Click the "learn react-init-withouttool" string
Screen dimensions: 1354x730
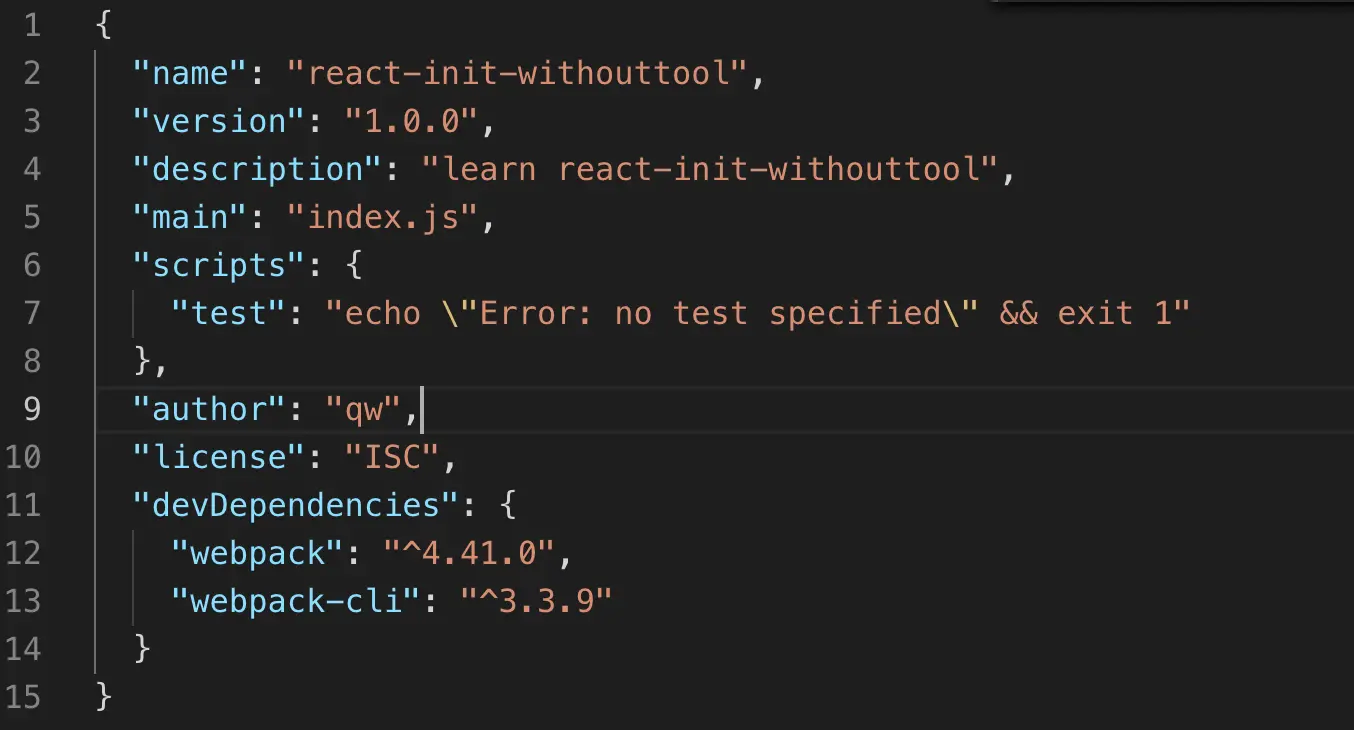pos(709,169)
